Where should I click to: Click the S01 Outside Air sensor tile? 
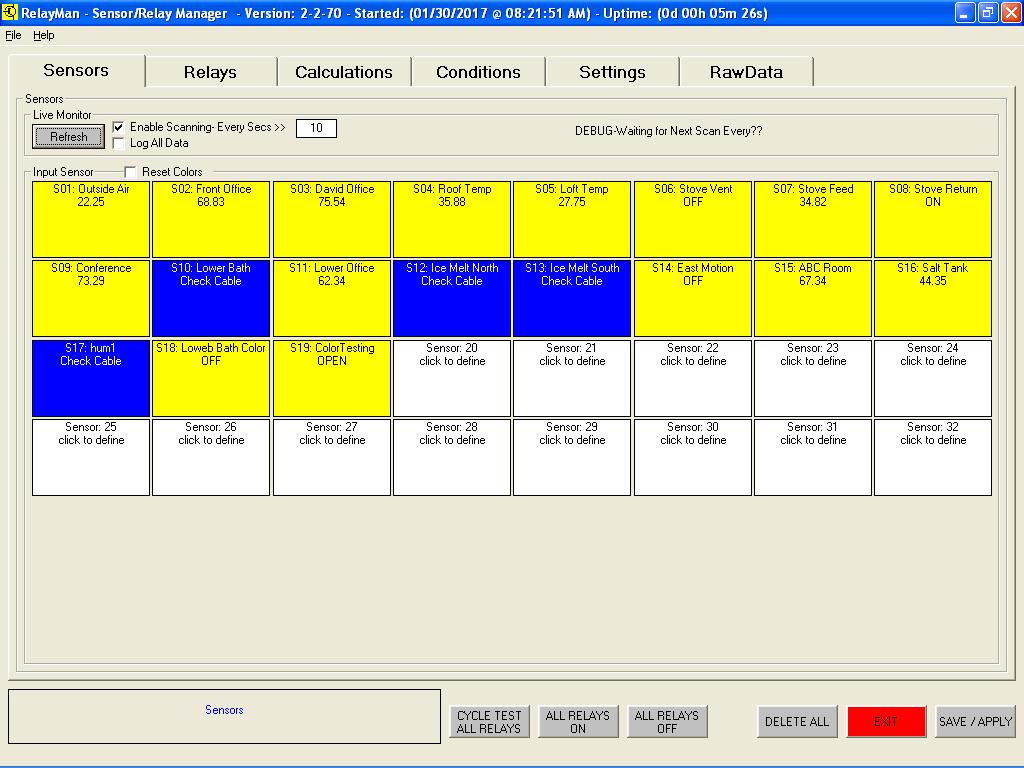(91, 219)
